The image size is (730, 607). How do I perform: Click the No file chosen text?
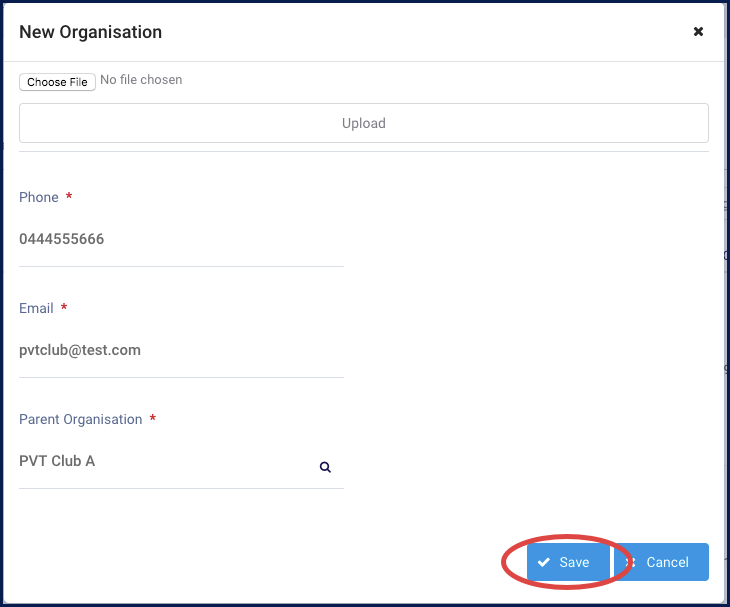(x=141, y=80)
